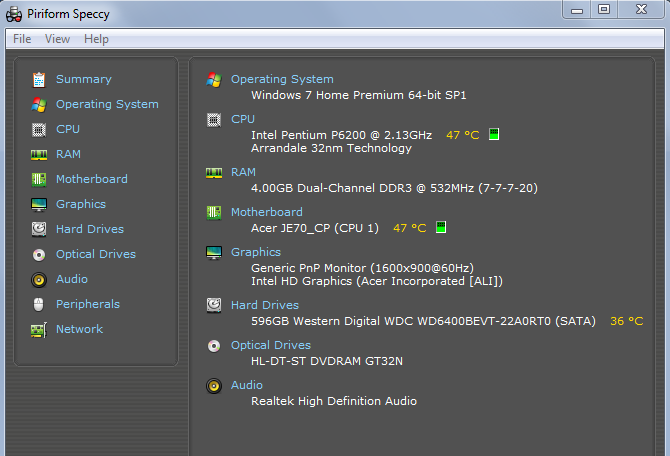The height and width of the screenshot is (456, 670).
Task: Open the Network icon in sidebar
Action: click(x=39, y=329)
